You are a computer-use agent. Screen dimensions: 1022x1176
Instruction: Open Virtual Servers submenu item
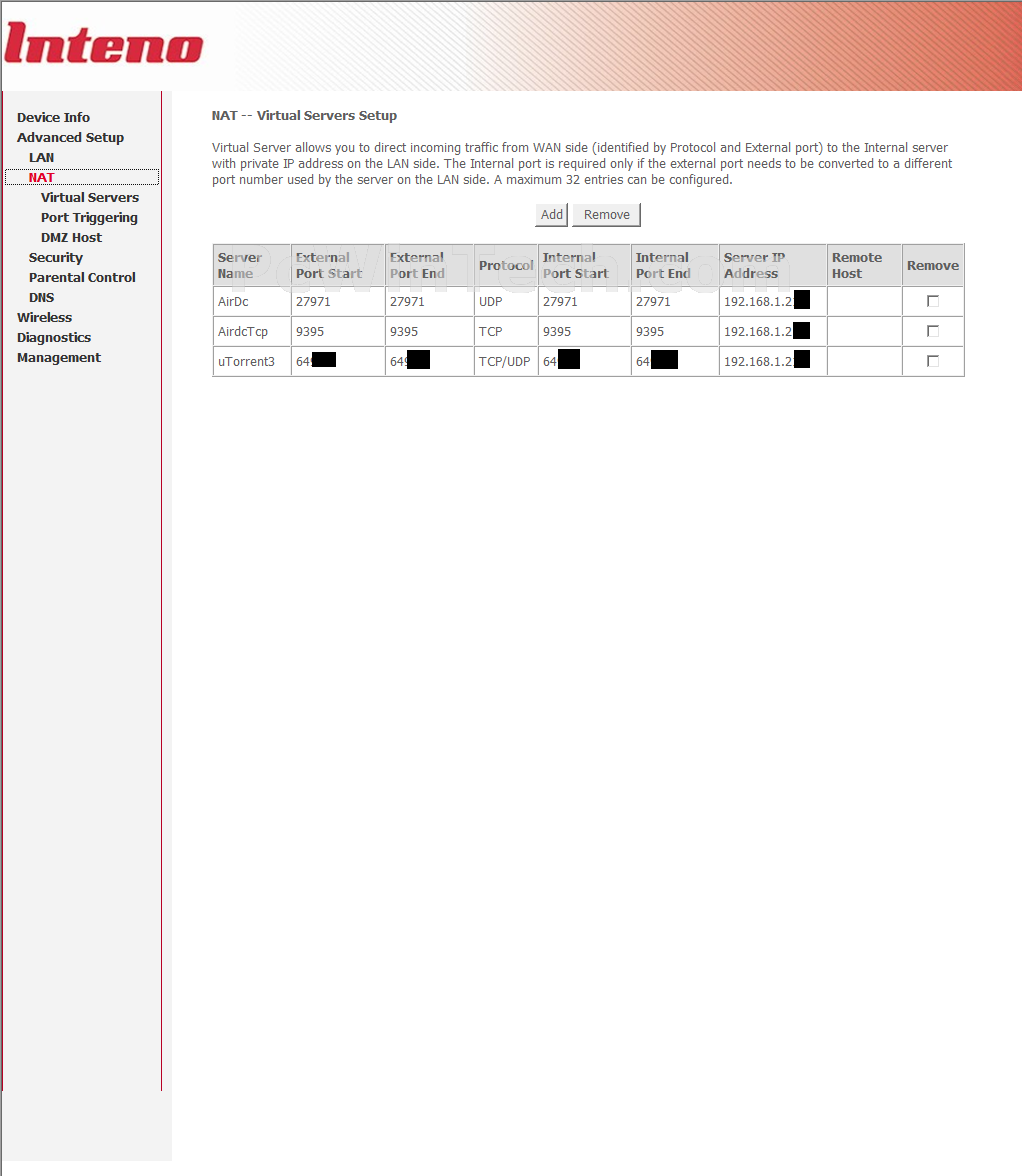[x=90, y=197]
